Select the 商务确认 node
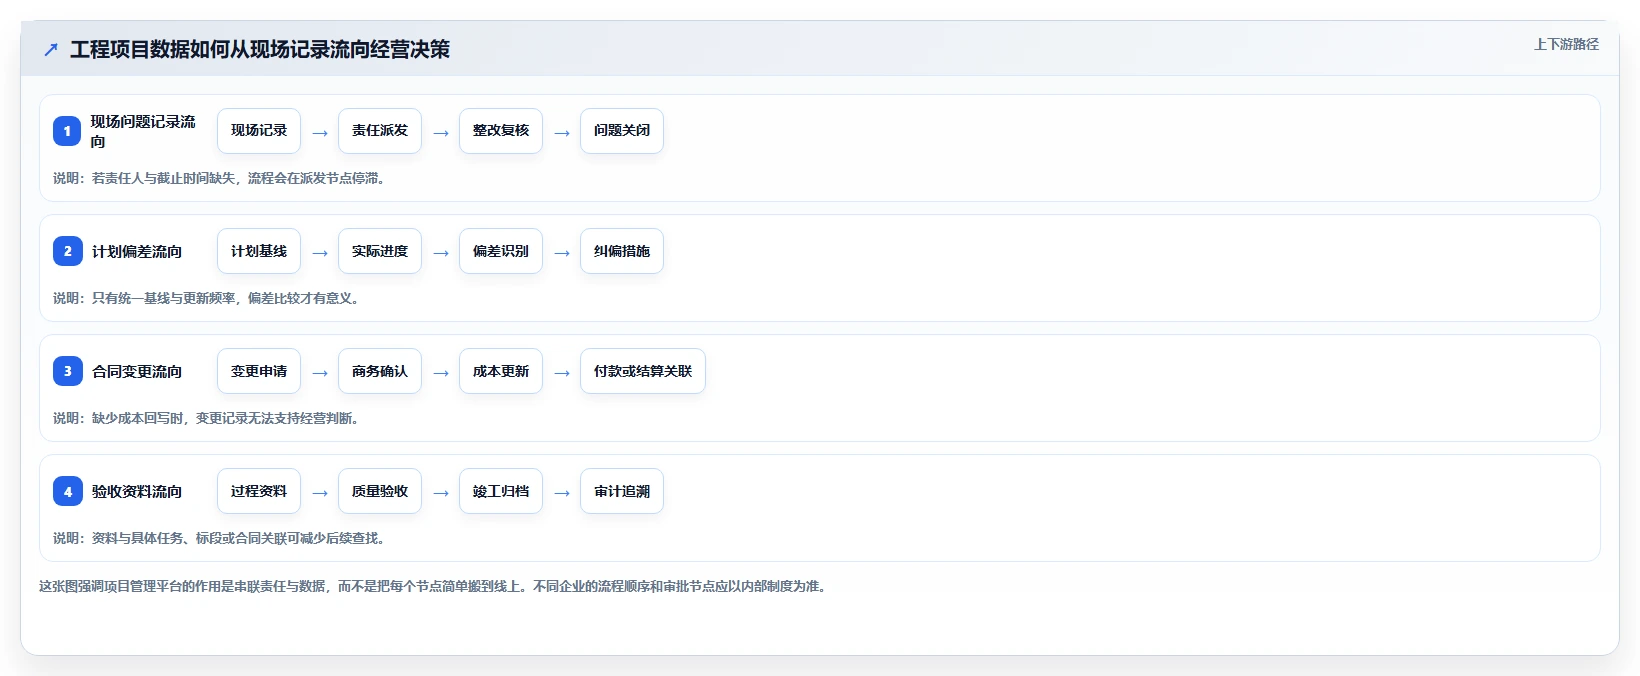Image resolution: width=1640 pixels, height=676 pixels. click(380, 371)
